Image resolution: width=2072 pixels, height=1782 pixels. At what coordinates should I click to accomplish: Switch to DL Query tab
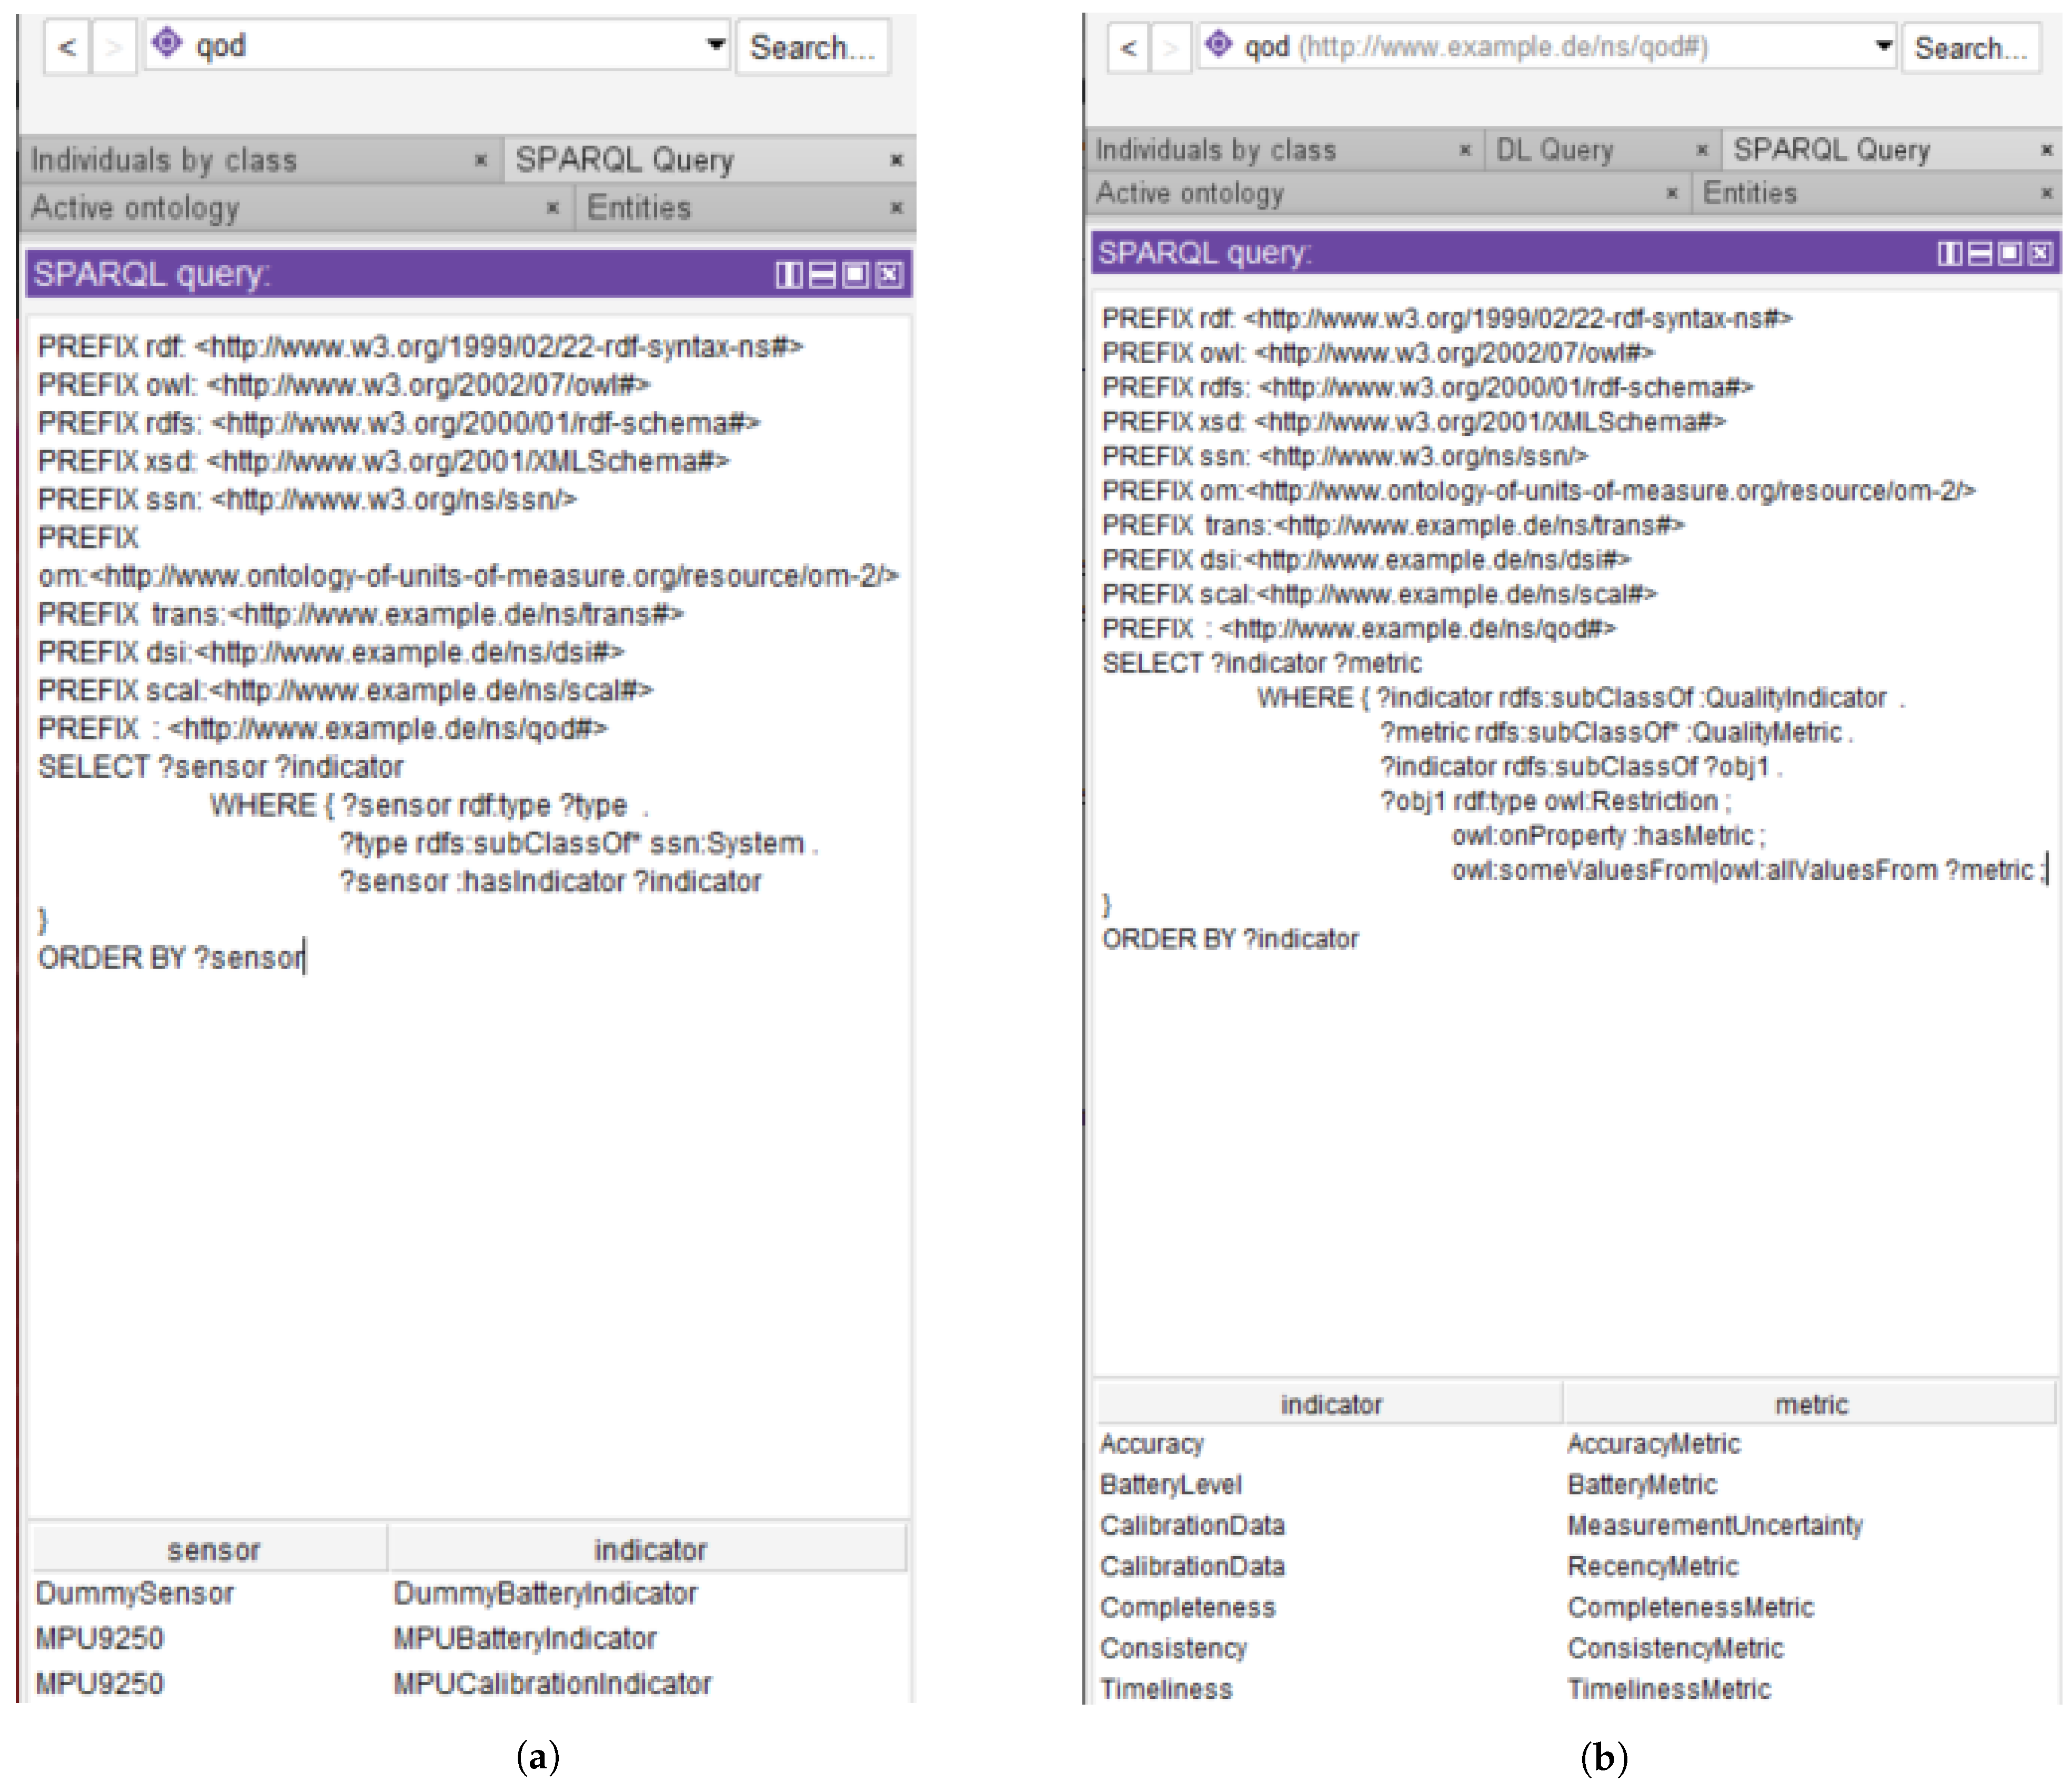[x=1555, y=150]
